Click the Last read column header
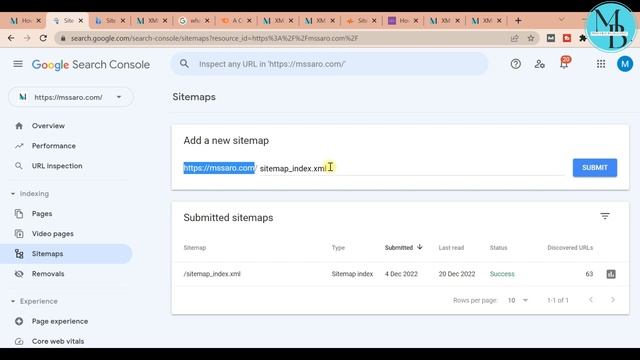 (x=451, y=248)
